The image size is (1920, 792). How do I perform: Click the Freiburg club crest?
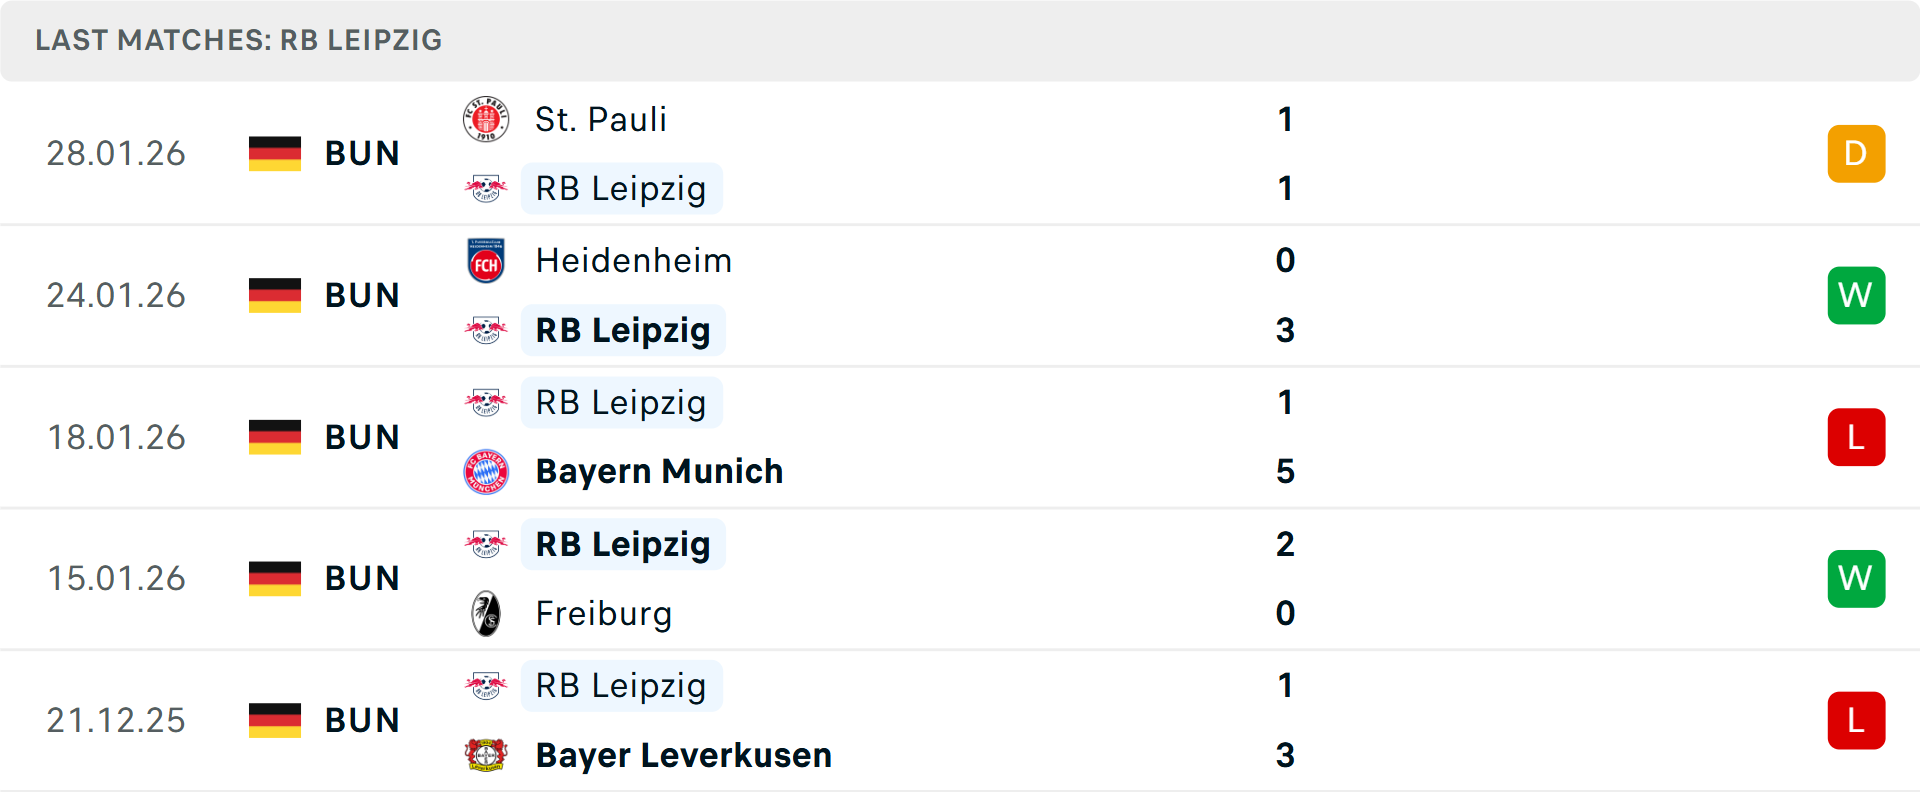pos(486,614)
